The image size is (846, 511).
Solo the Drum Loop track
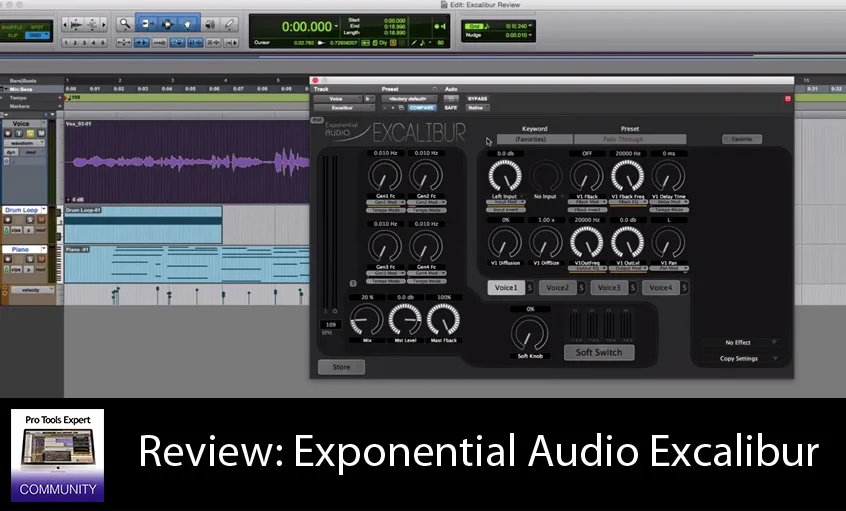pyautogui.click(x=30, y=220)
